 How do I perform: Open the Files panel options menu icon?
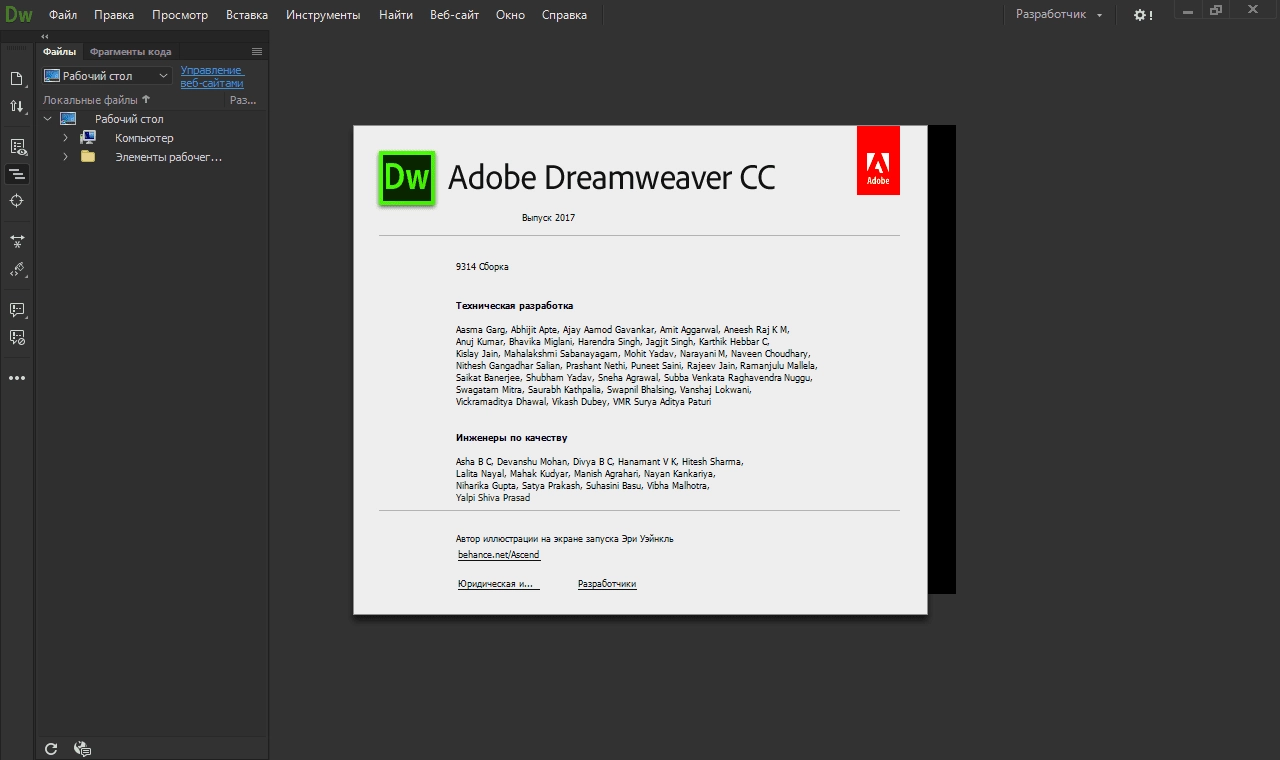[257, 51]
